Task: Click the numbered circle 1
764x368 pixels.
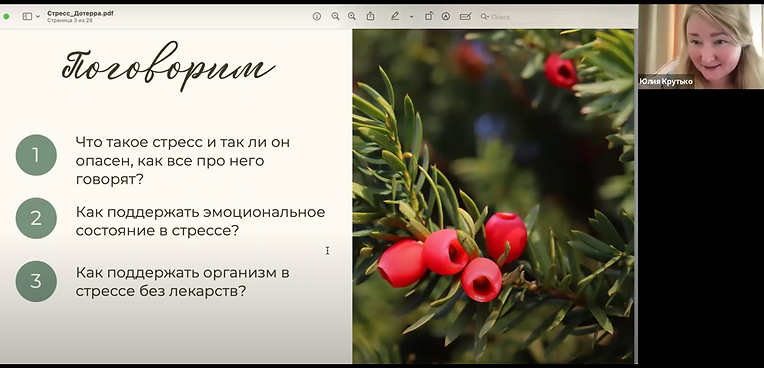Action: [36, 155]
